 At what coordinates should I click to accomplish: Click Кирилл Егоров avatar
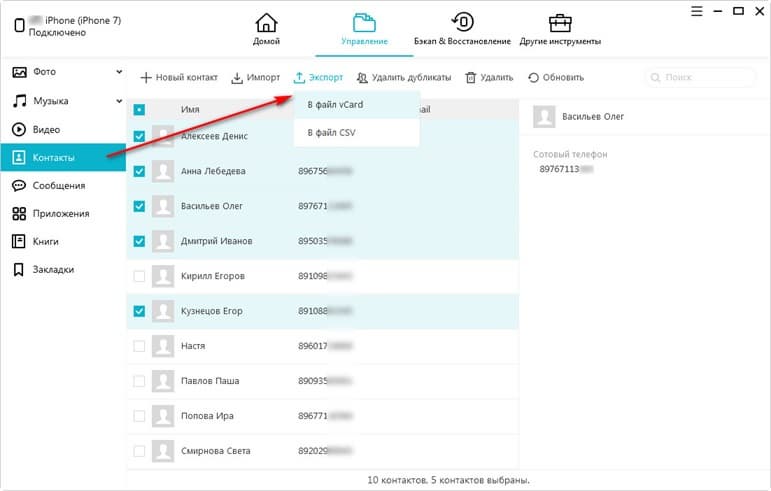[x=163, y=276]
